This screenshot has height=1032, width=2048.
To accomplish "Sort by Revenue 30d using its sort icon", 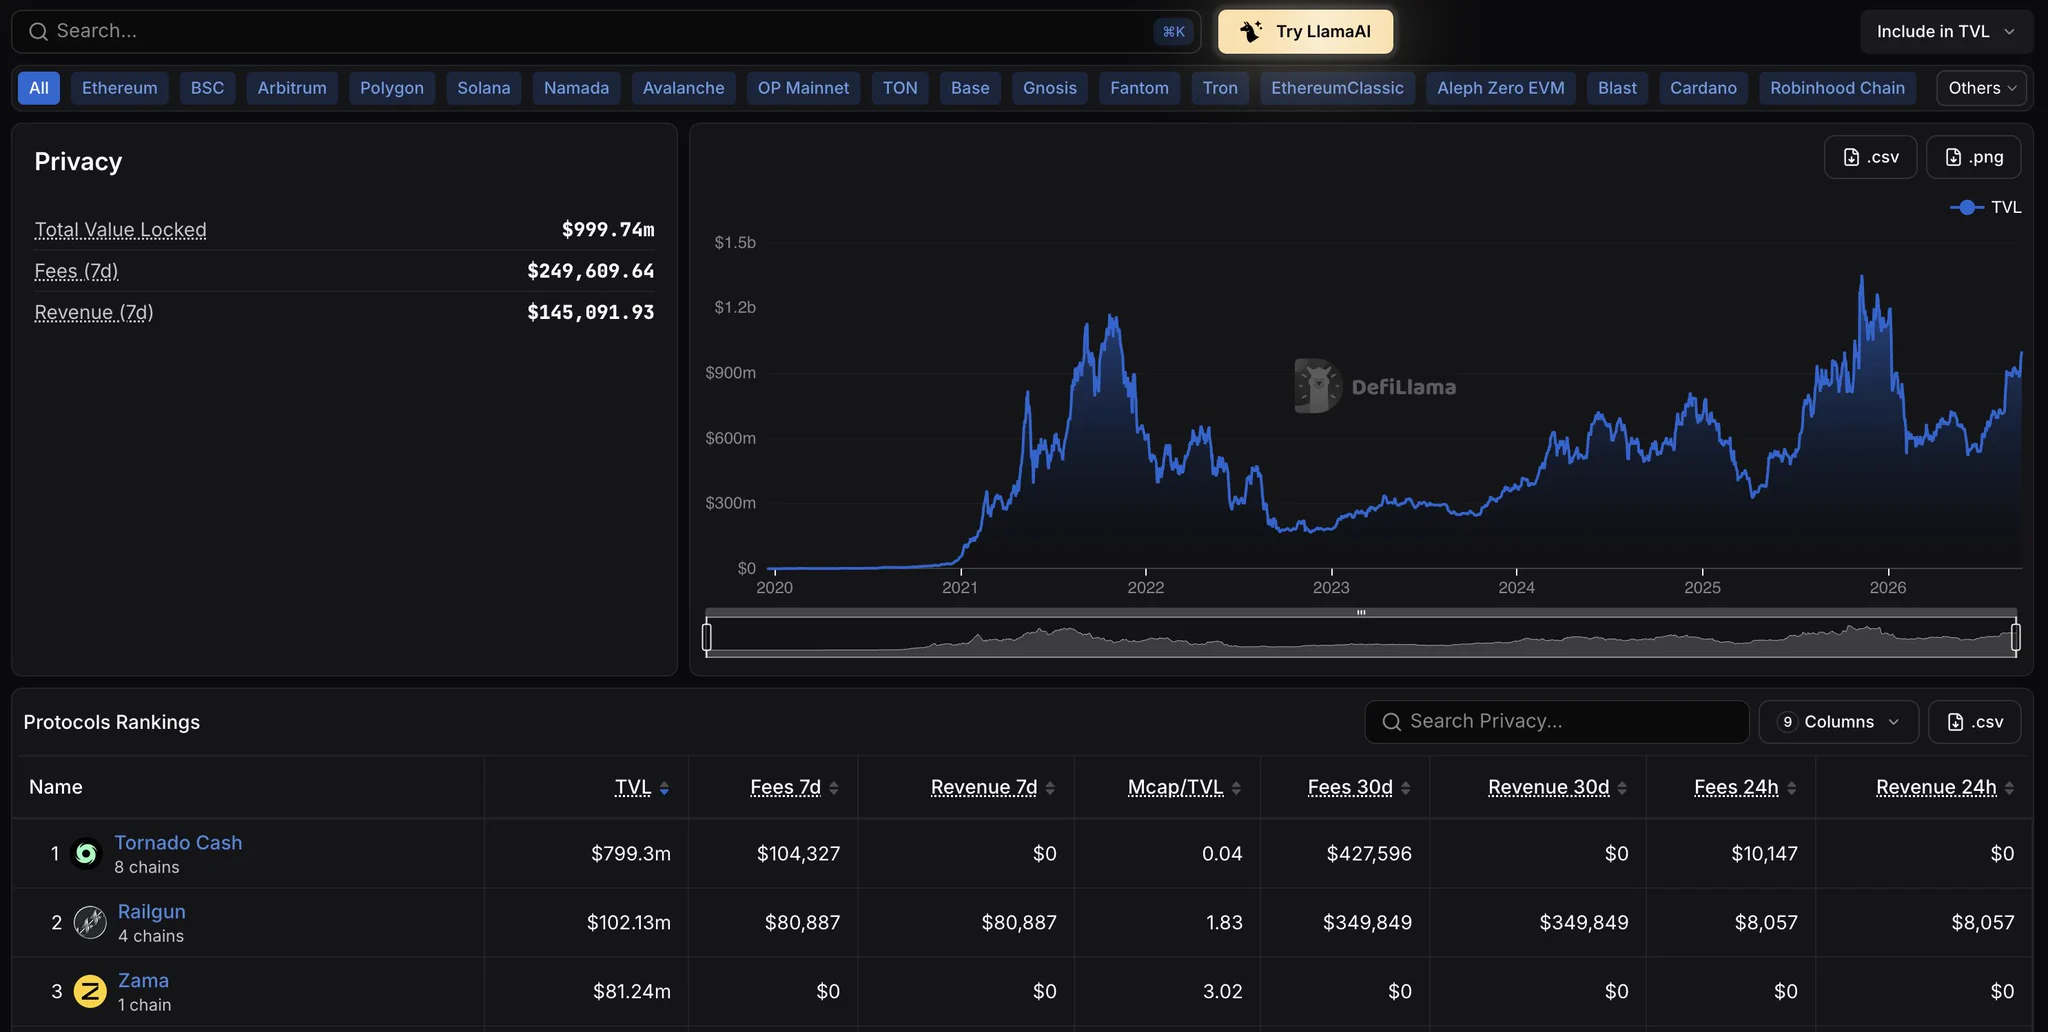I will click(x=1622, y=788).
